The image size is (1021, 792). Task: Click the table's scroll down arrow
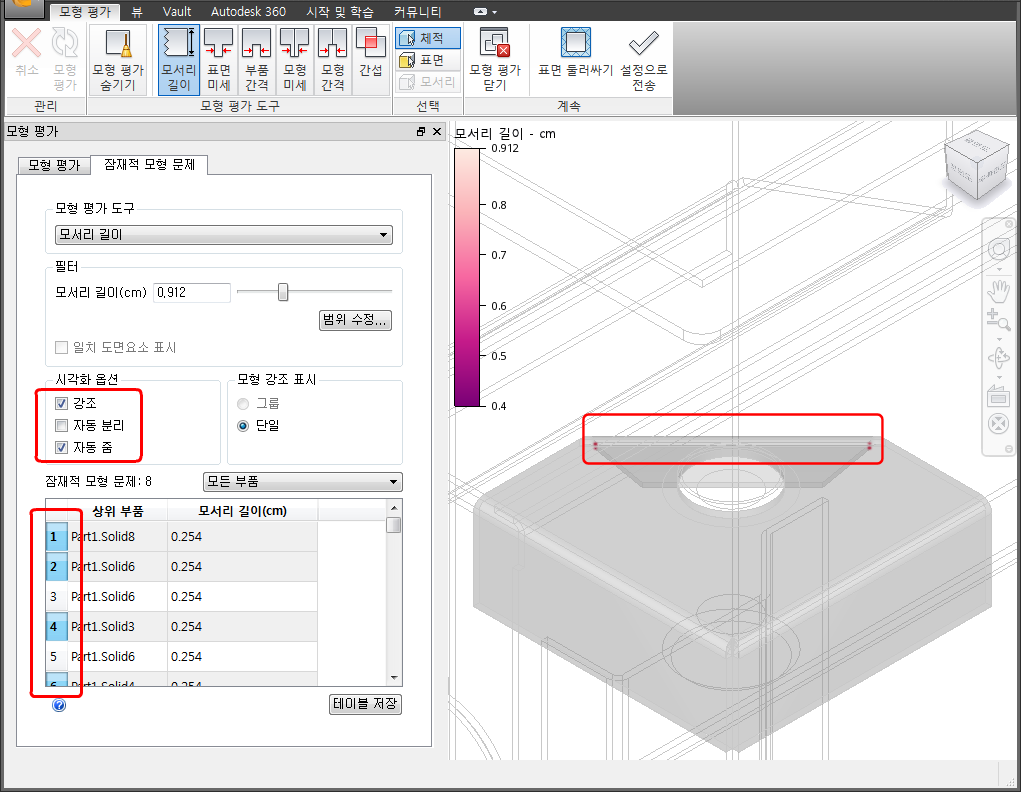pos(394,678)
